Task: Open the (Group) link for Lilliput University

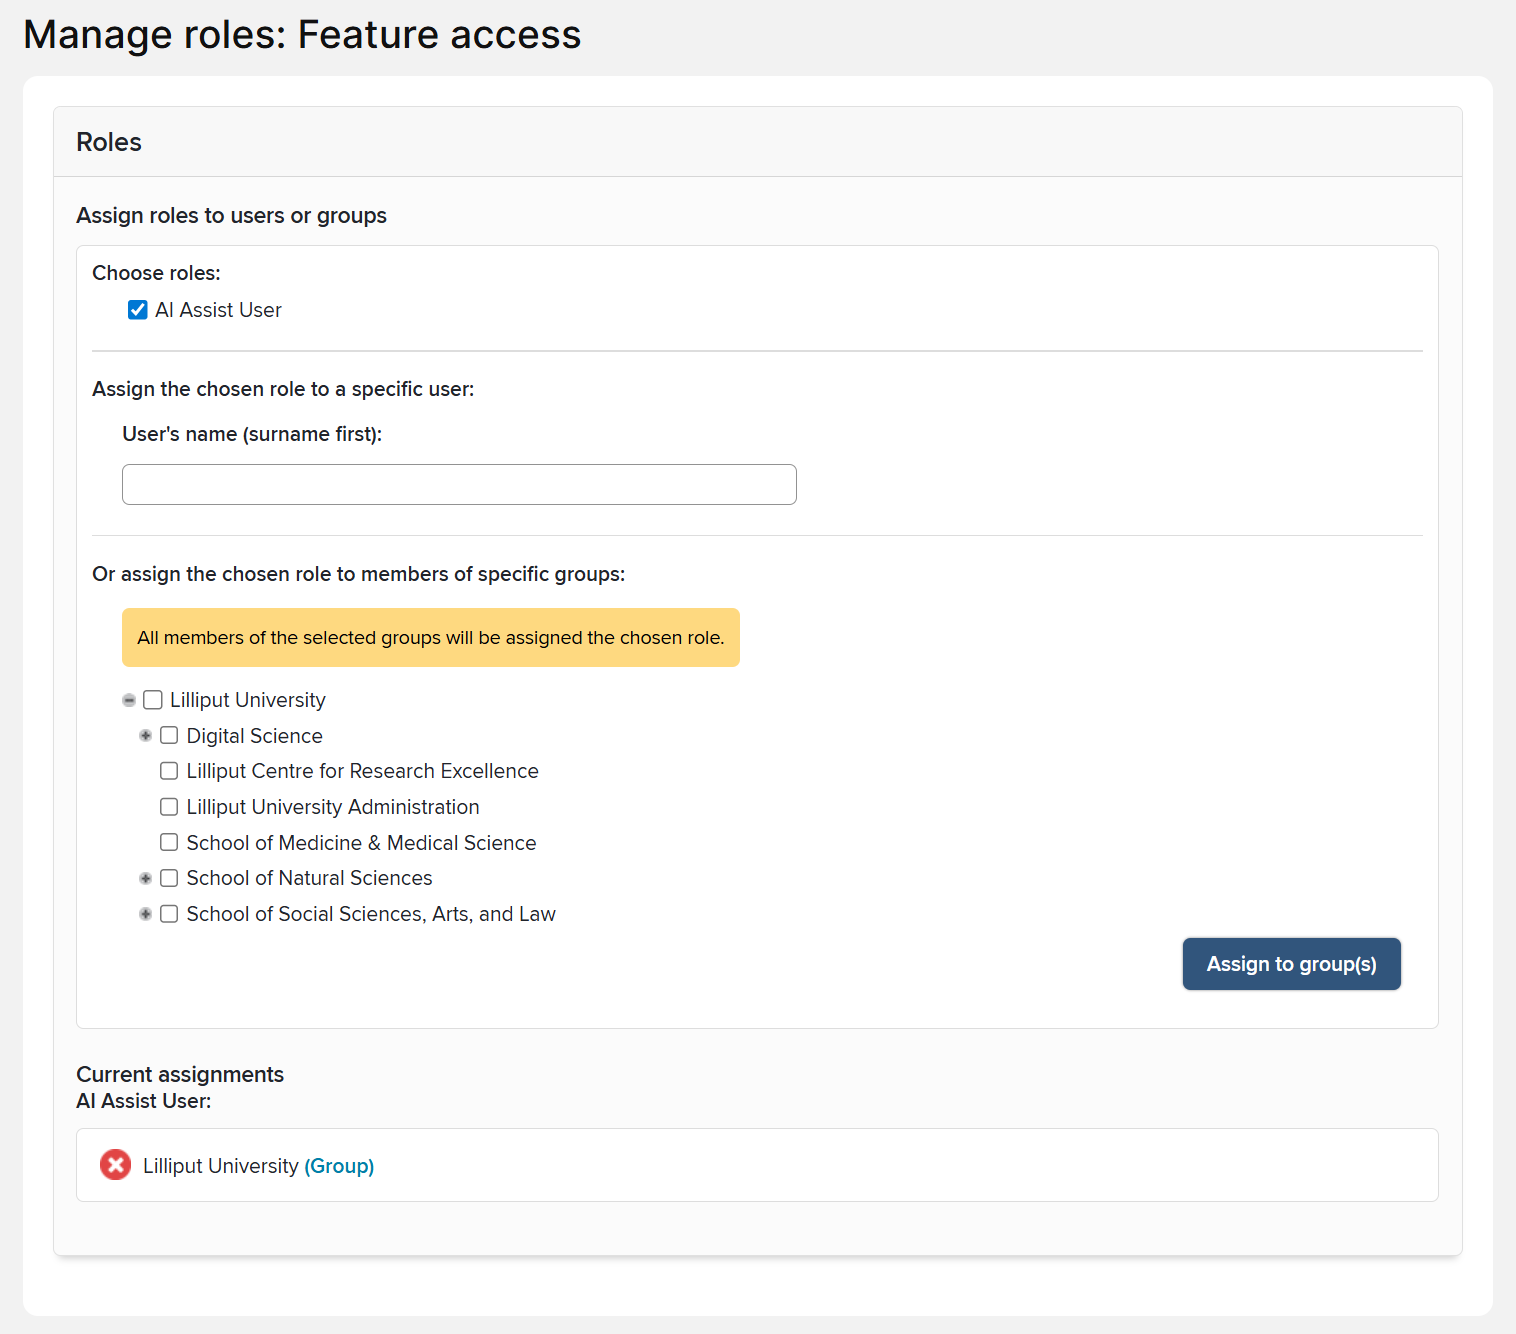Action: (339, 1166)
